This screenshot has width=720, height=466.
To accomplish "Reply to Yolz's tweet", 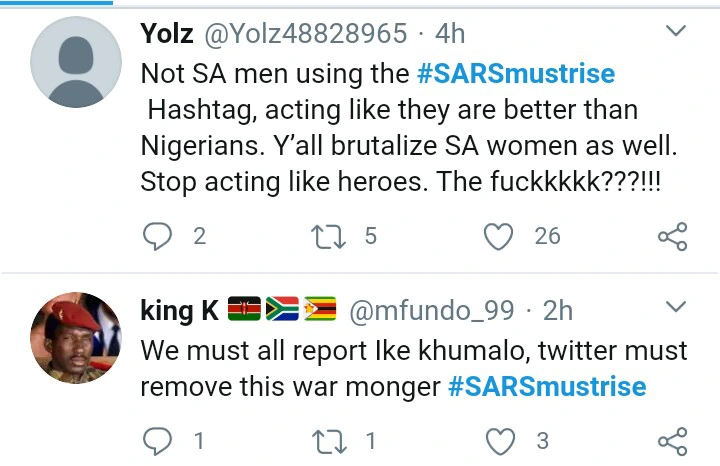I will tap(158, 236).
